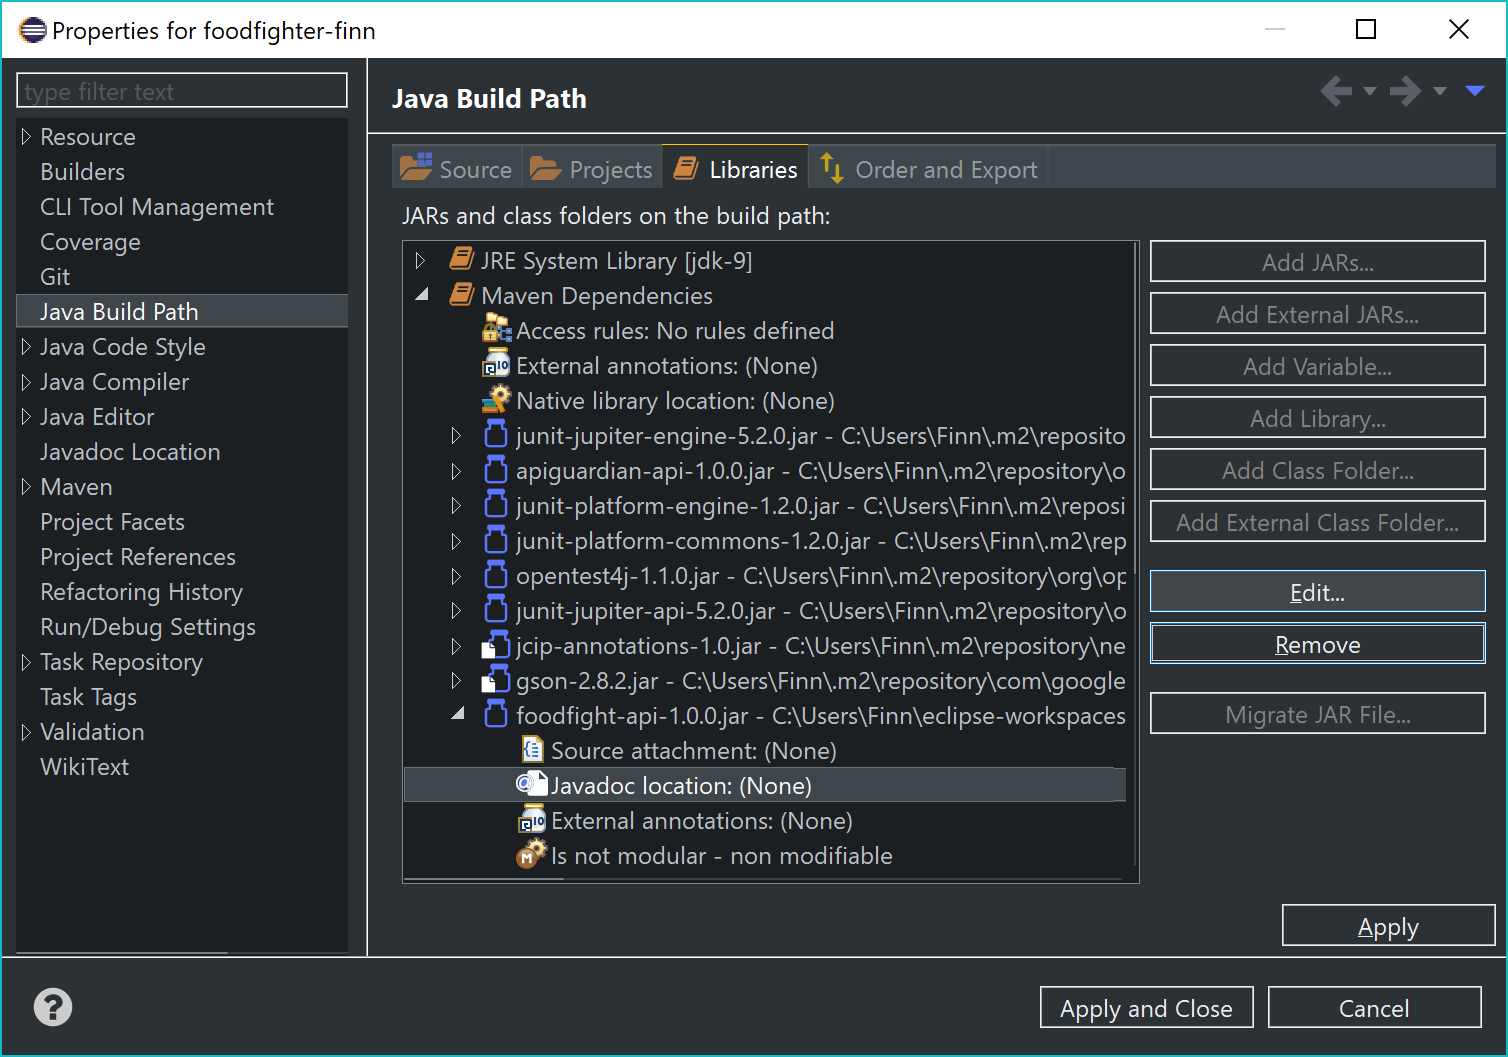Open CLI Tool Management page
Viewport: 1508px width, 1057px height.
(157, 206)
